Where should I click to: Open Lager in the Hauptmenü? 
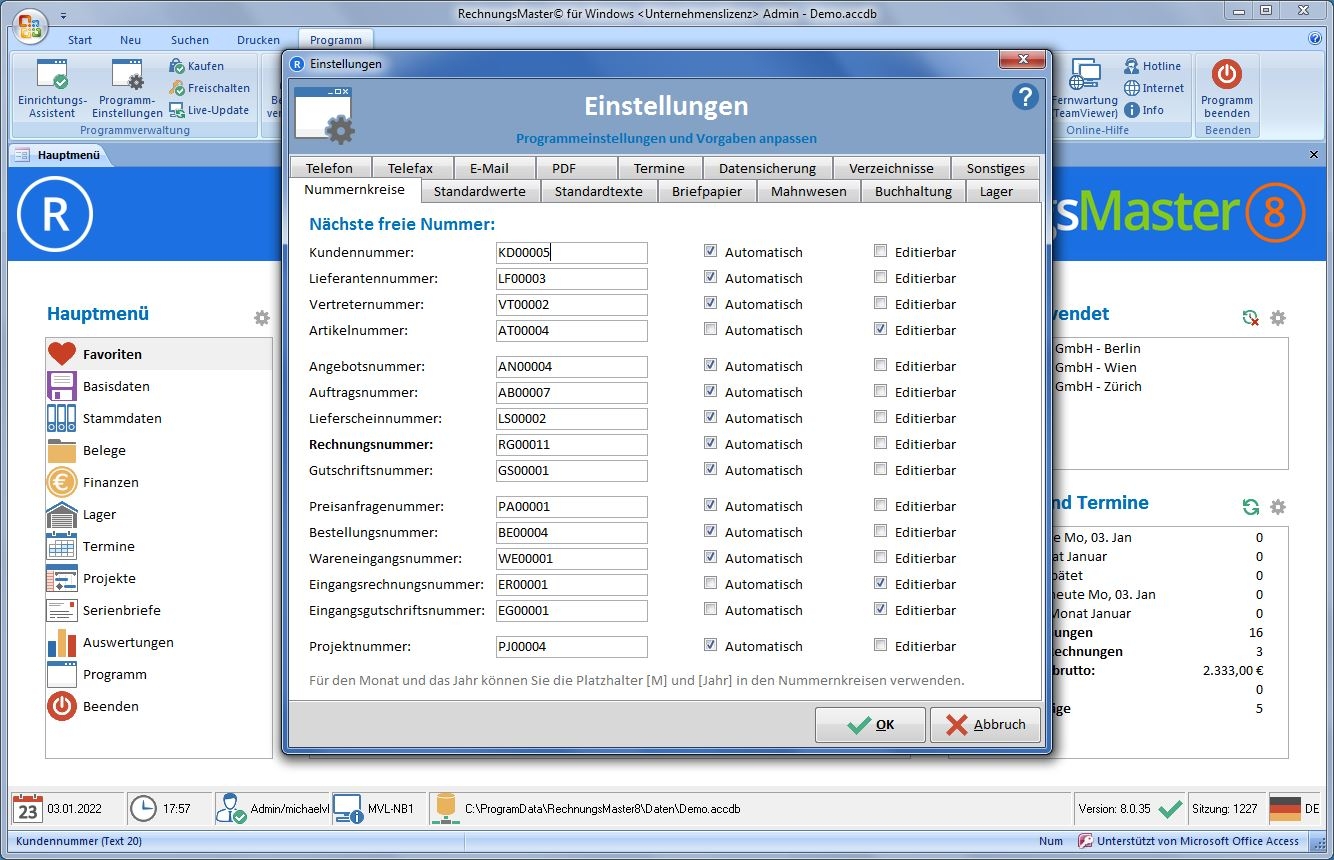[159, 514]
